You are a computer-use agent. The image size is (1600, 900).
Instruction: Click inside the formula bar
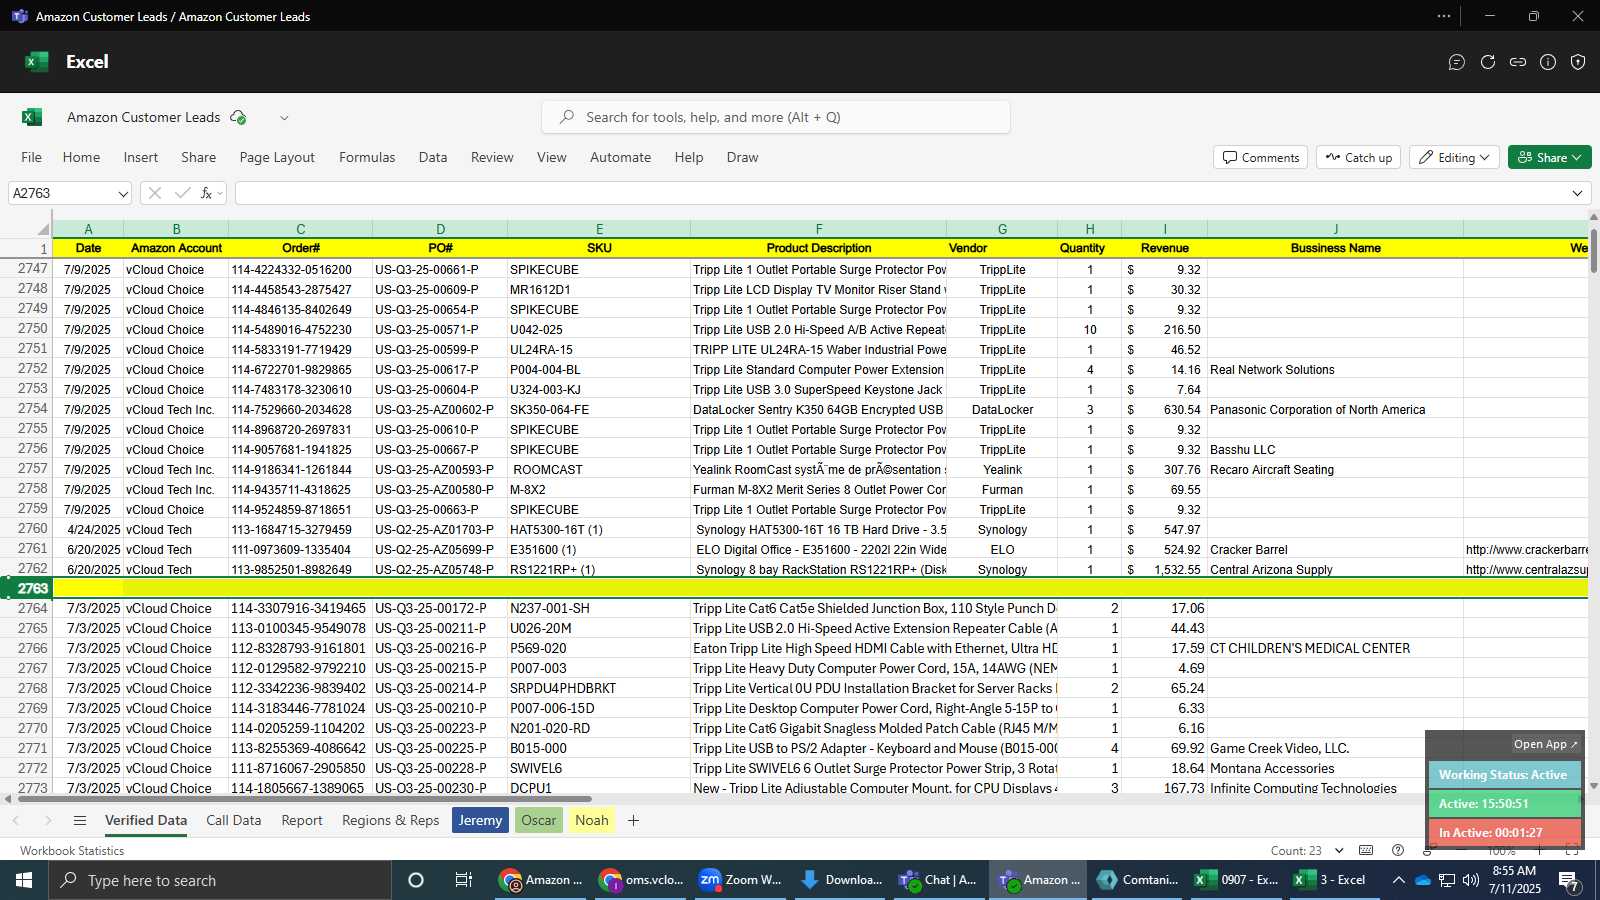tap(900, 193)
